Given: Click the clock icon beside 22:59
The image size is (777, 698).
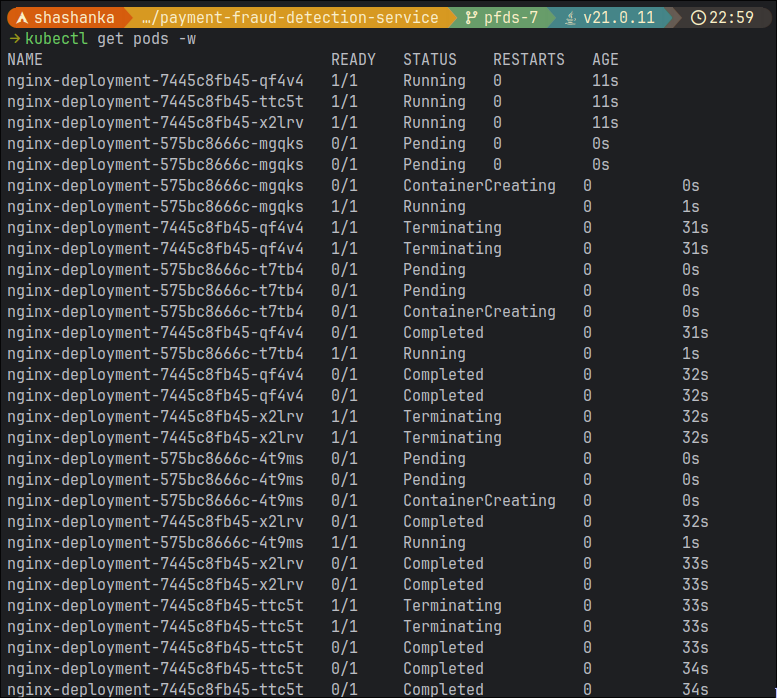Looking at the screenshot, I should tap(698, 18).
